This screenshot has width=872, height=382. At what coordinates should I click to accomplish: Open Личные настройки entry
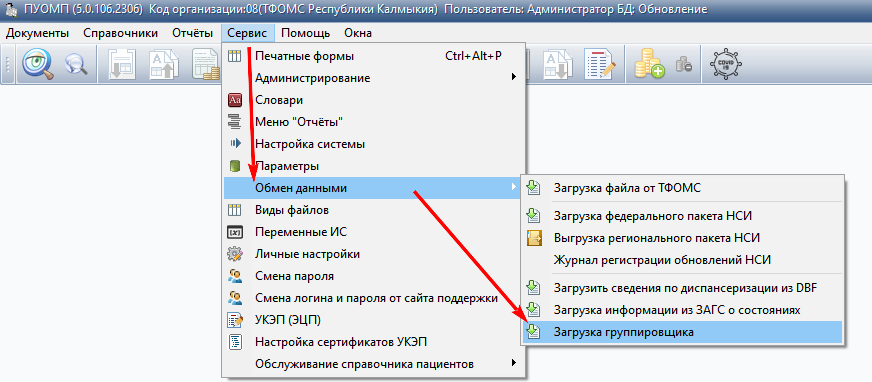point(374,254)
